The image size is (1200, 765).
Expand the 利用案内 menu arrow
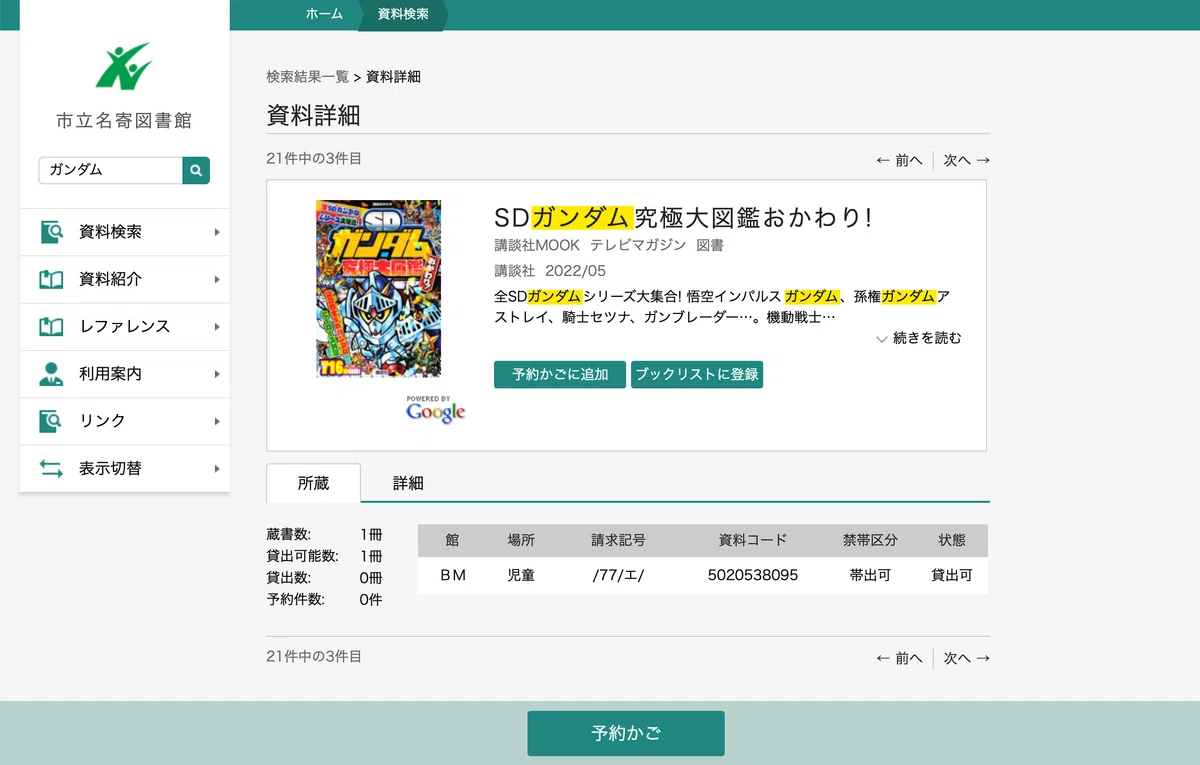click(217, 374)
